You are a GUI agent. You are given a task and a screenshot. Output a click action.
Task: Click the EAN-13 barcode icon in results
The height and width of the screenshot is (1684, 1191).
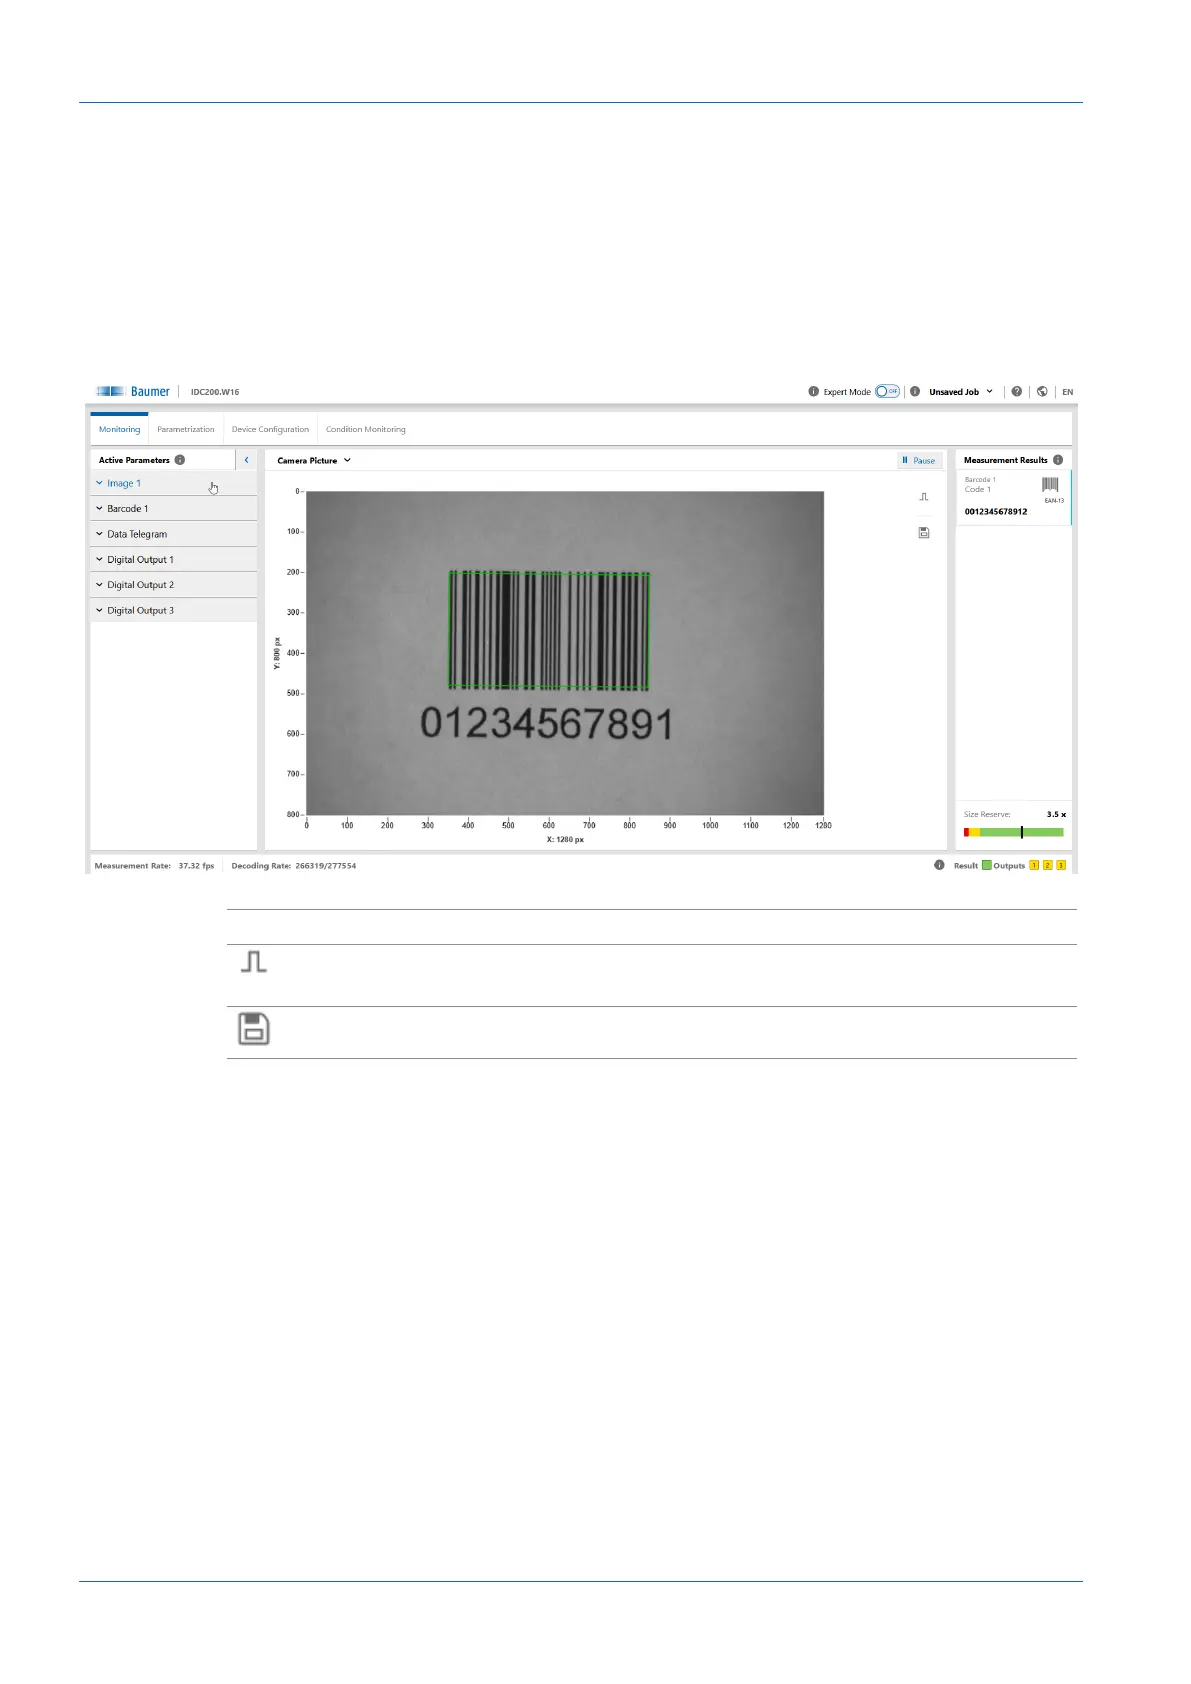pyautogui.click(x=1050, y=485)
